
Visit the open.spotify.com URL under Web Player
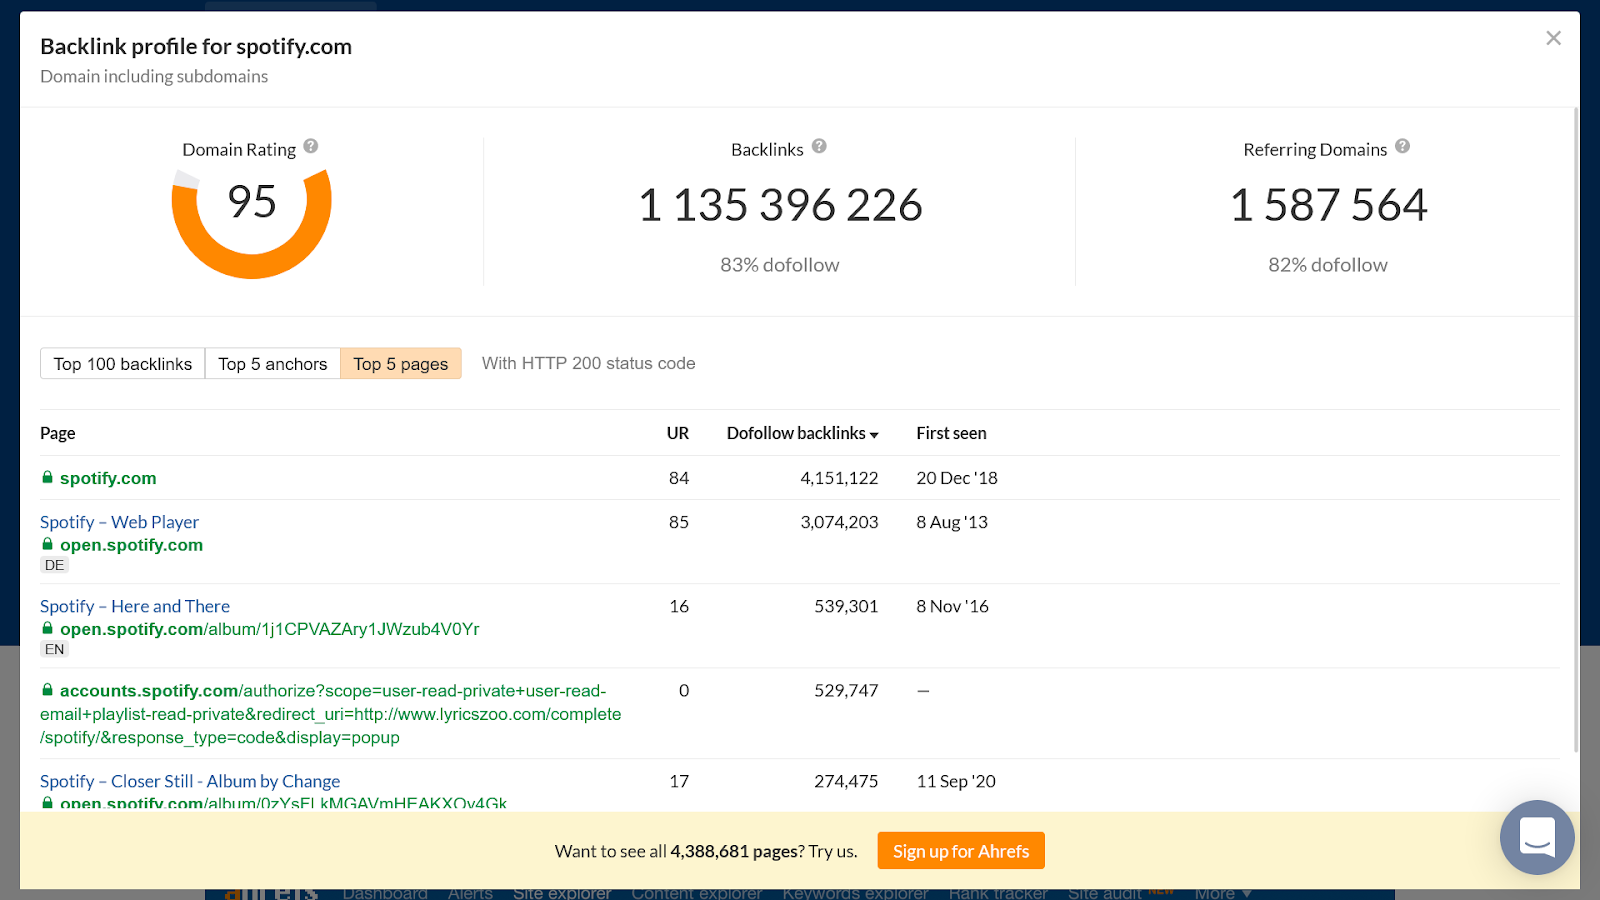(x=131, y=545)
